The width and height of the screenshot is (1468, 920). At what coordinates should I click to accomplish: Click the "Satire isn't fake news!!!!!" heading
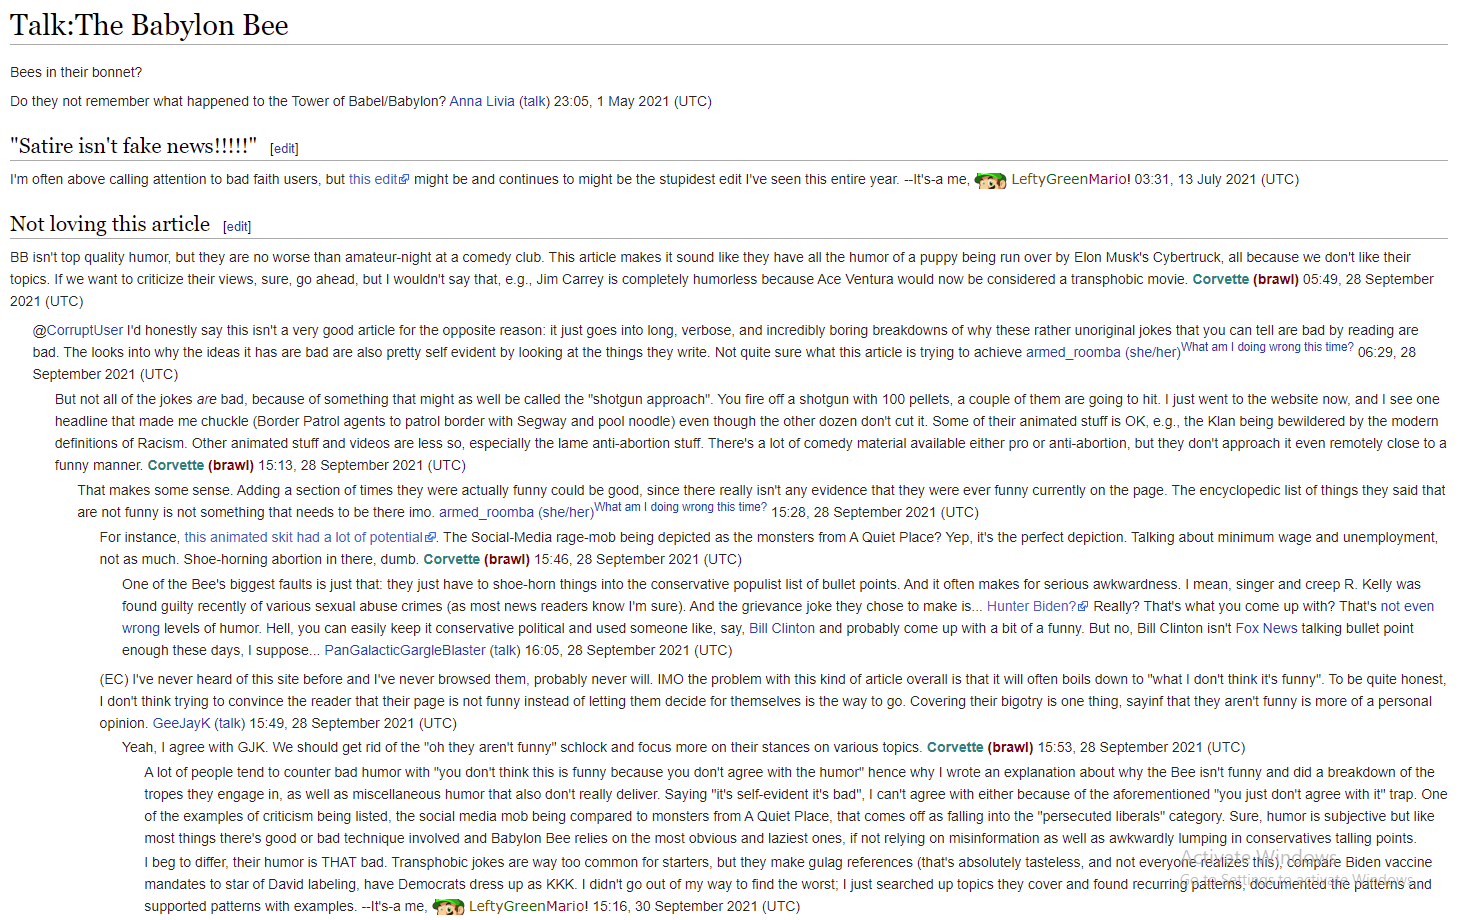[133, 146]
